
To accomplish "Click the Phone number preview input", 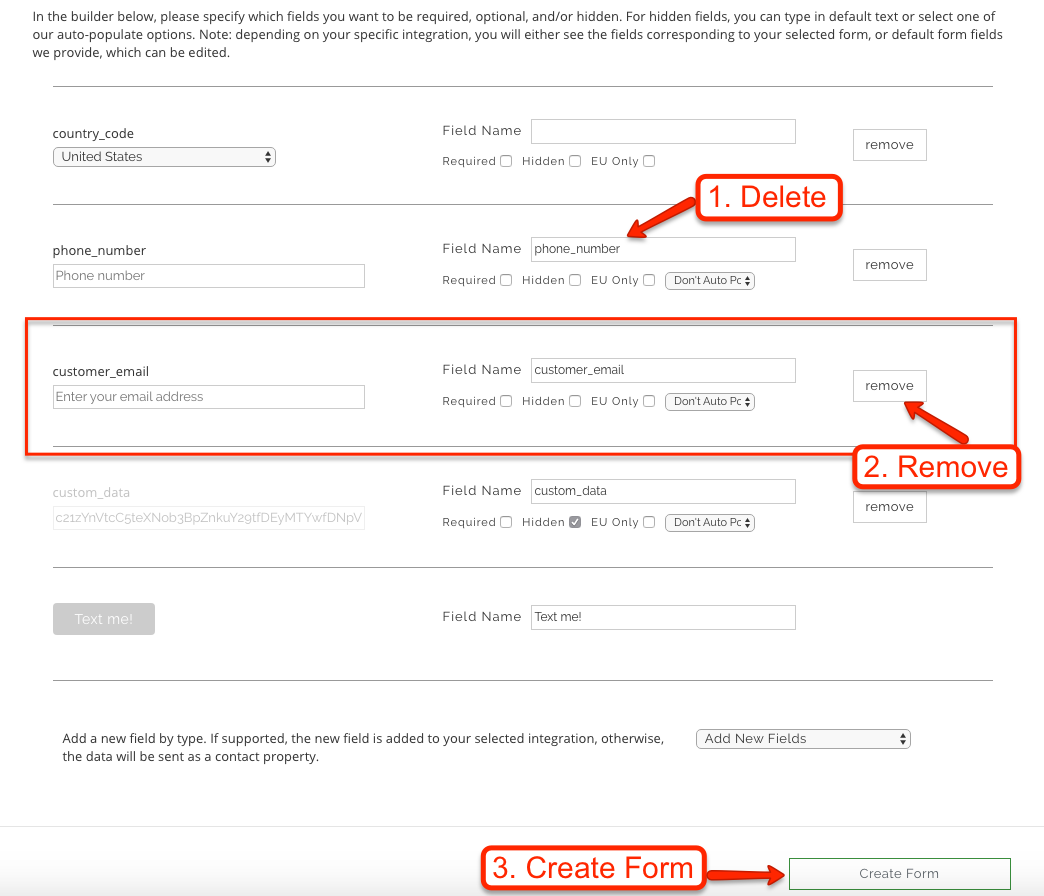I will [208, 276].
